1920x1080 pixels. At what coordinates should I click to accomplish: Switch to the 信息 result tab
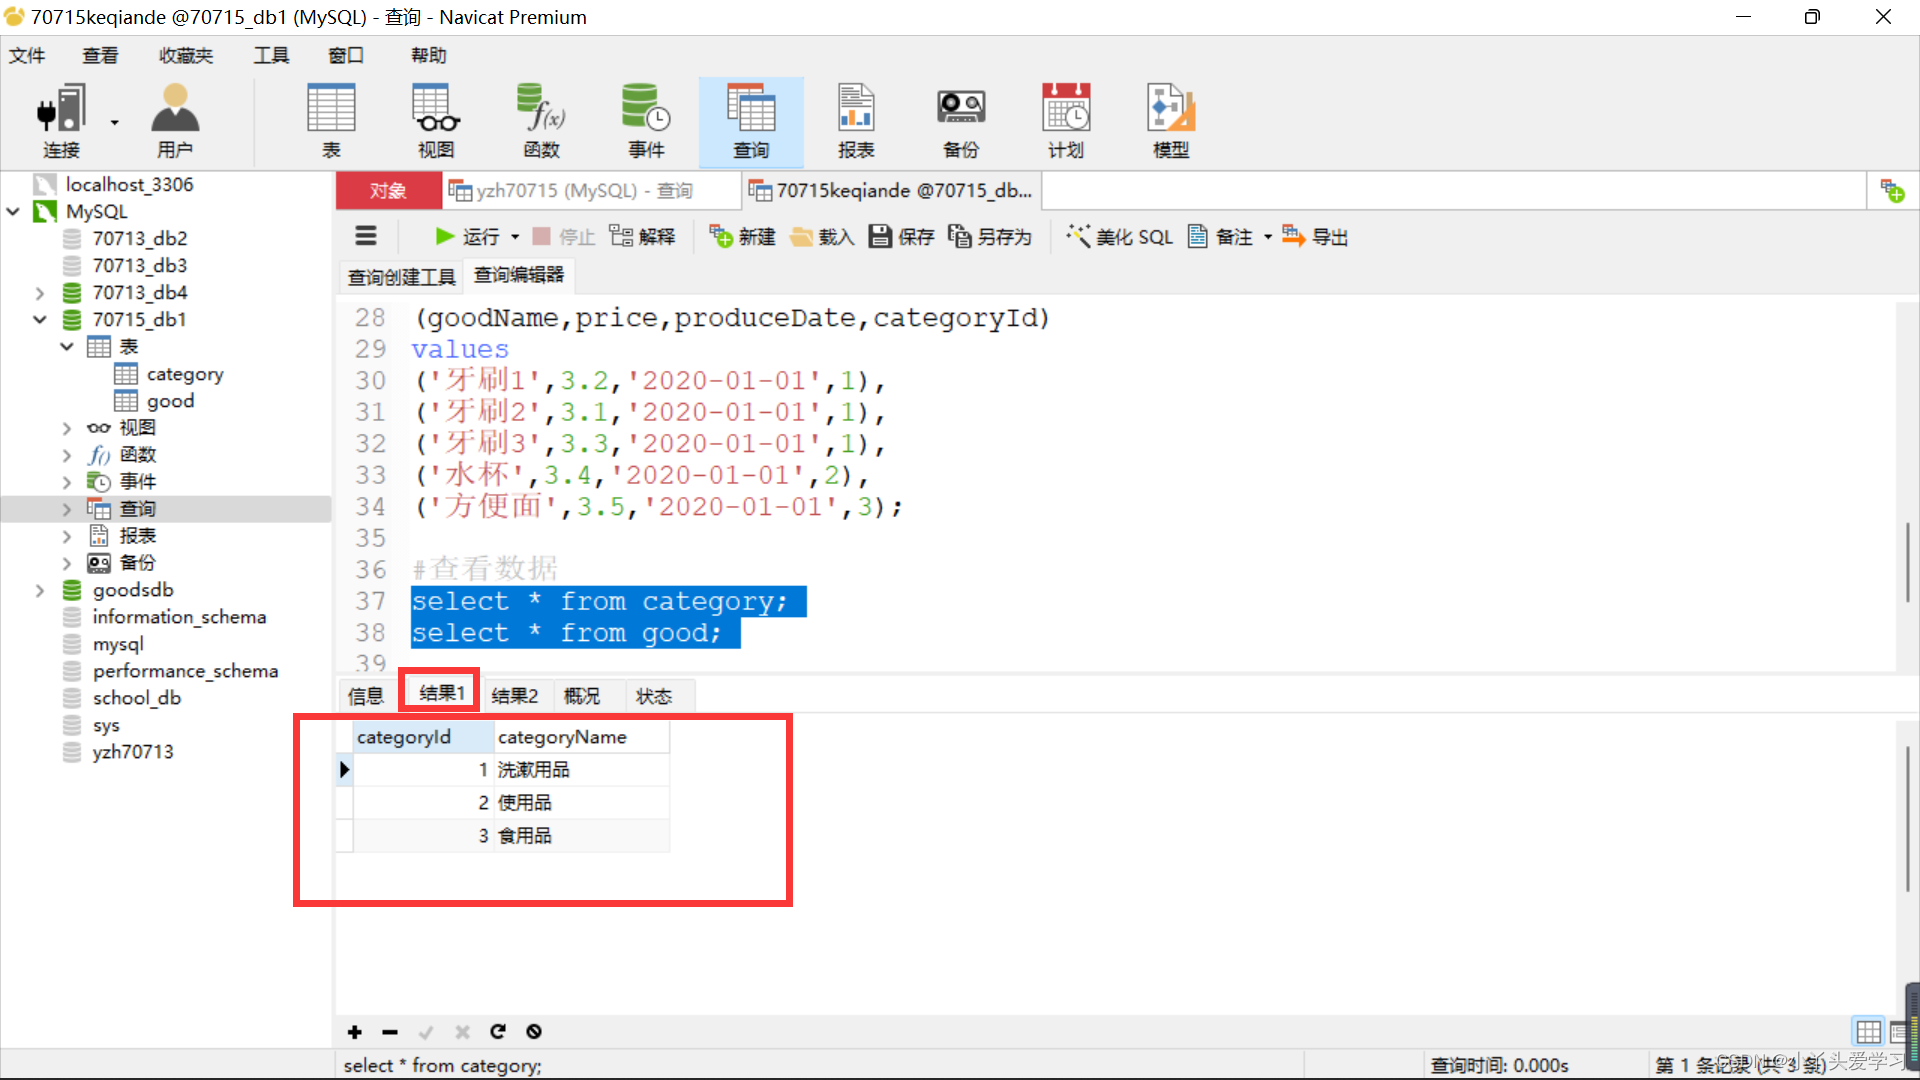point(365,696)
